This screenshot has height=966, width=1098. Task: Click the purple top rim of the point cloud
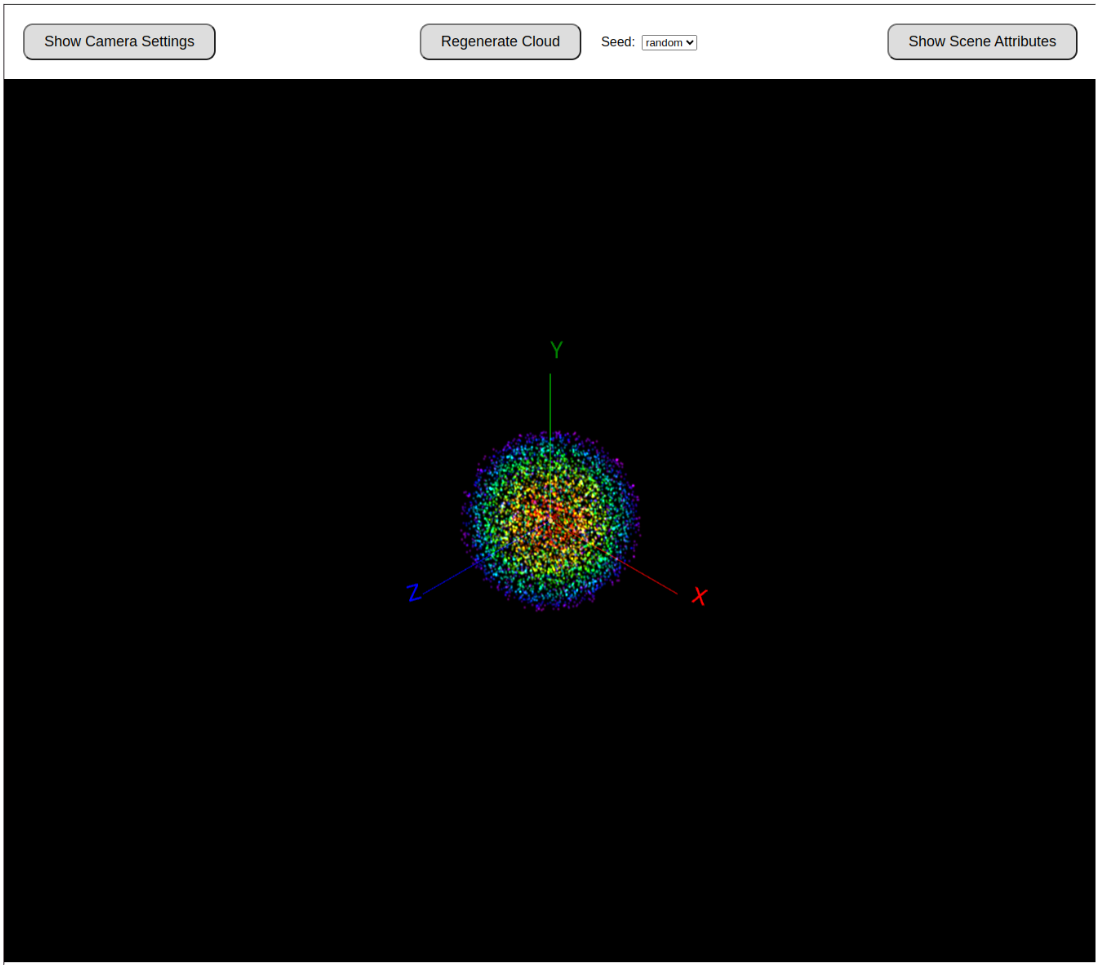coord(550,437)
